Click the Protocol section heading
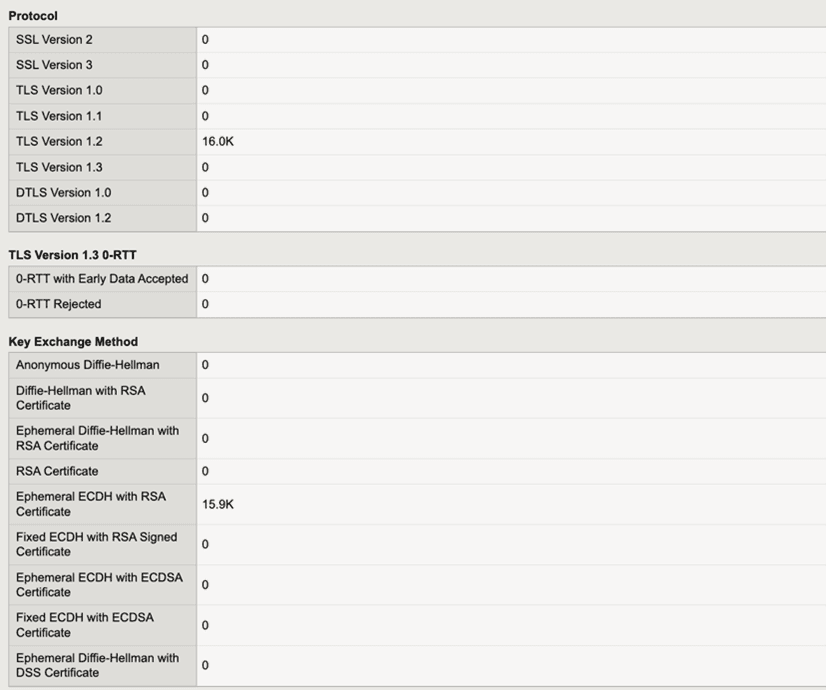The image size is (826, 690). [x=33, y=16]
